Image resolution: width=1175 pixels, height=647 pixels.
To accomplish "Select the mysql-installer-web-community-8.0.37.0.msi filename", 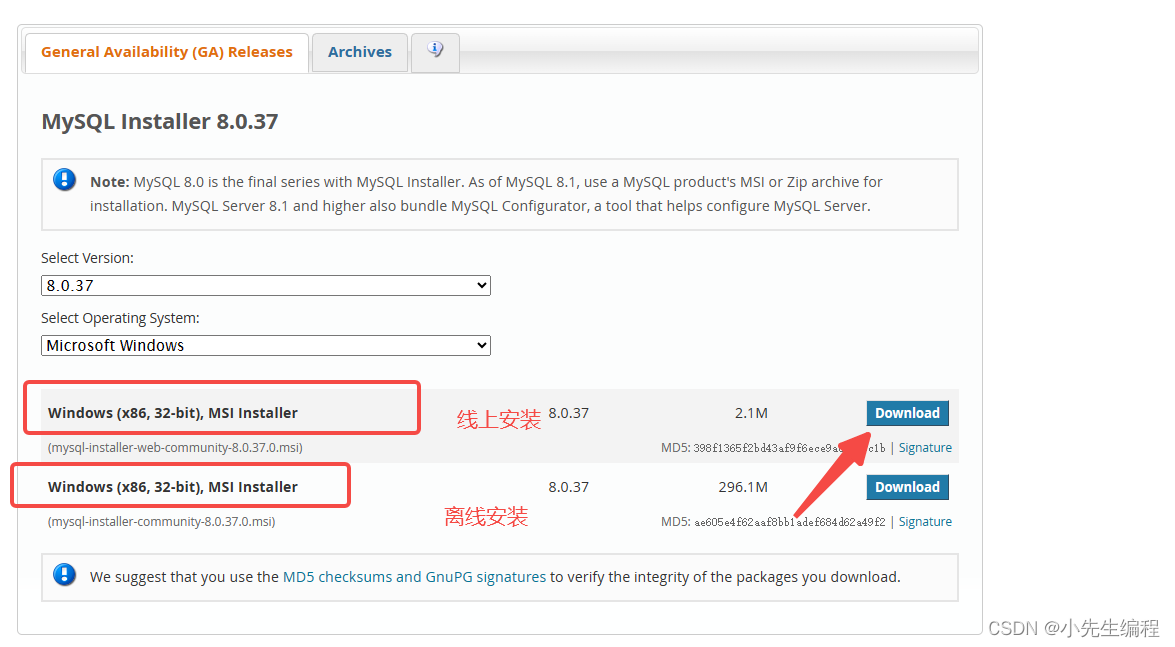I will [178, 447].
